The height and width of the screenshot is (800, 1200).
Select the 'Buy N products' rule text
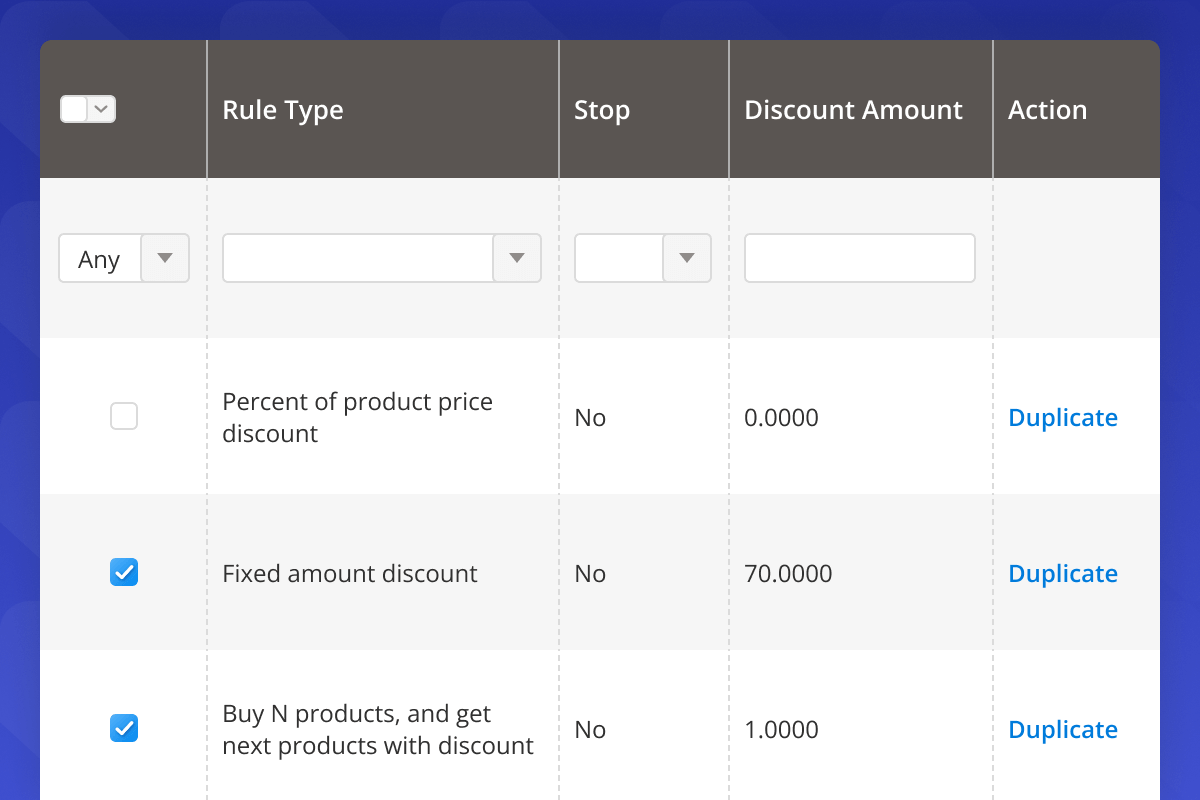377,730
